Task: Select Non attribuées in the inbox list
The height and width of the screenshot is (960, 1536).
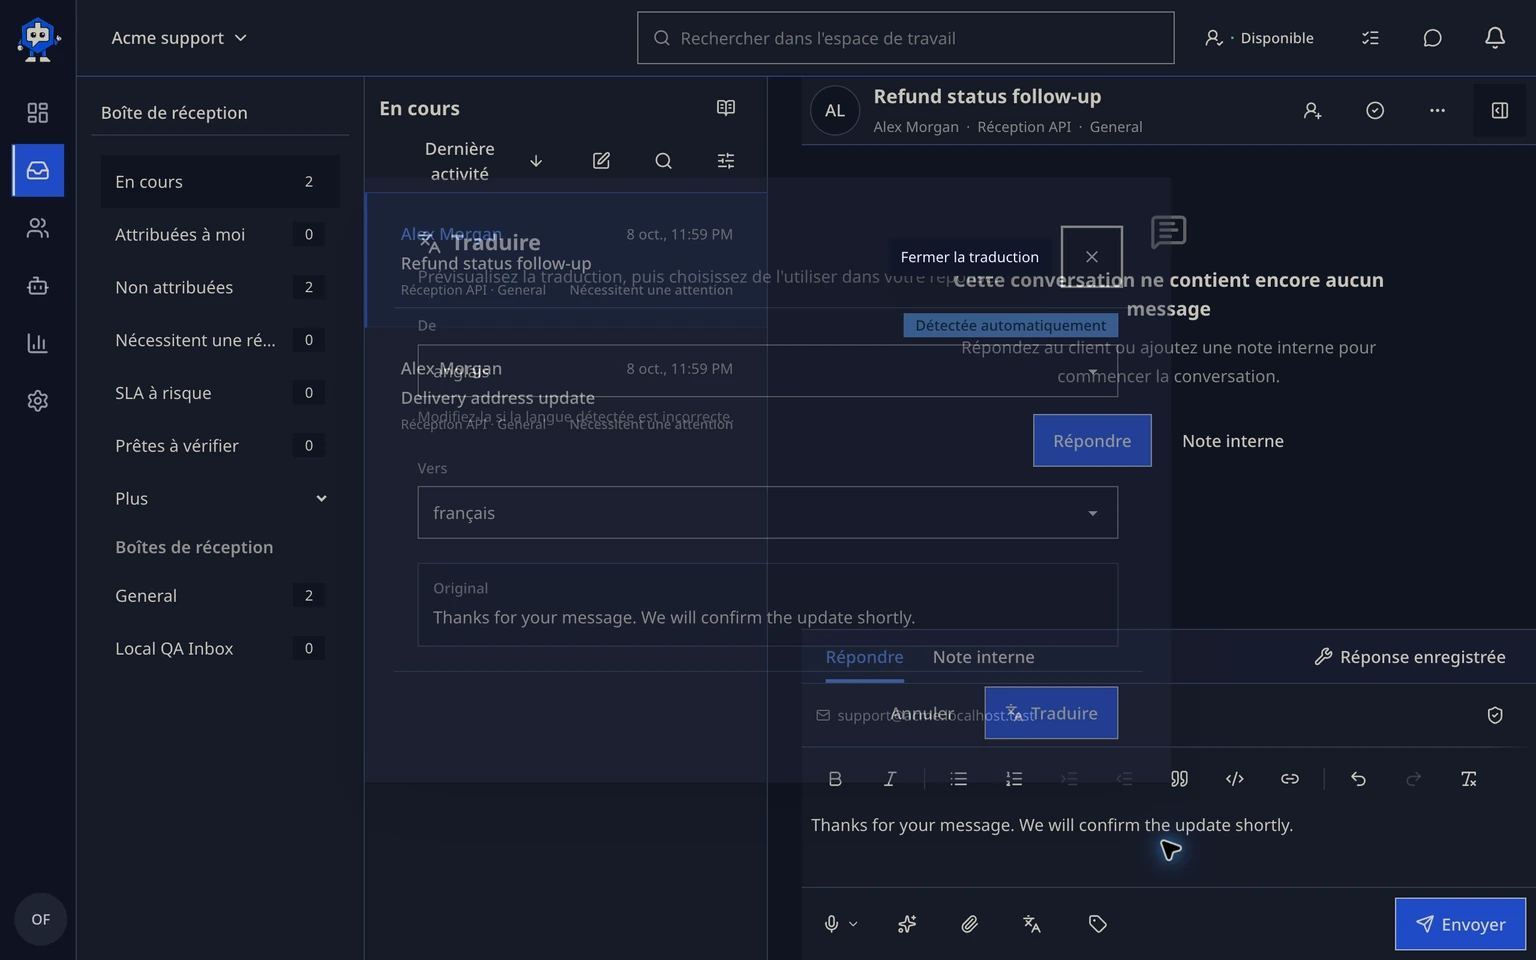Action: point(220,288)
